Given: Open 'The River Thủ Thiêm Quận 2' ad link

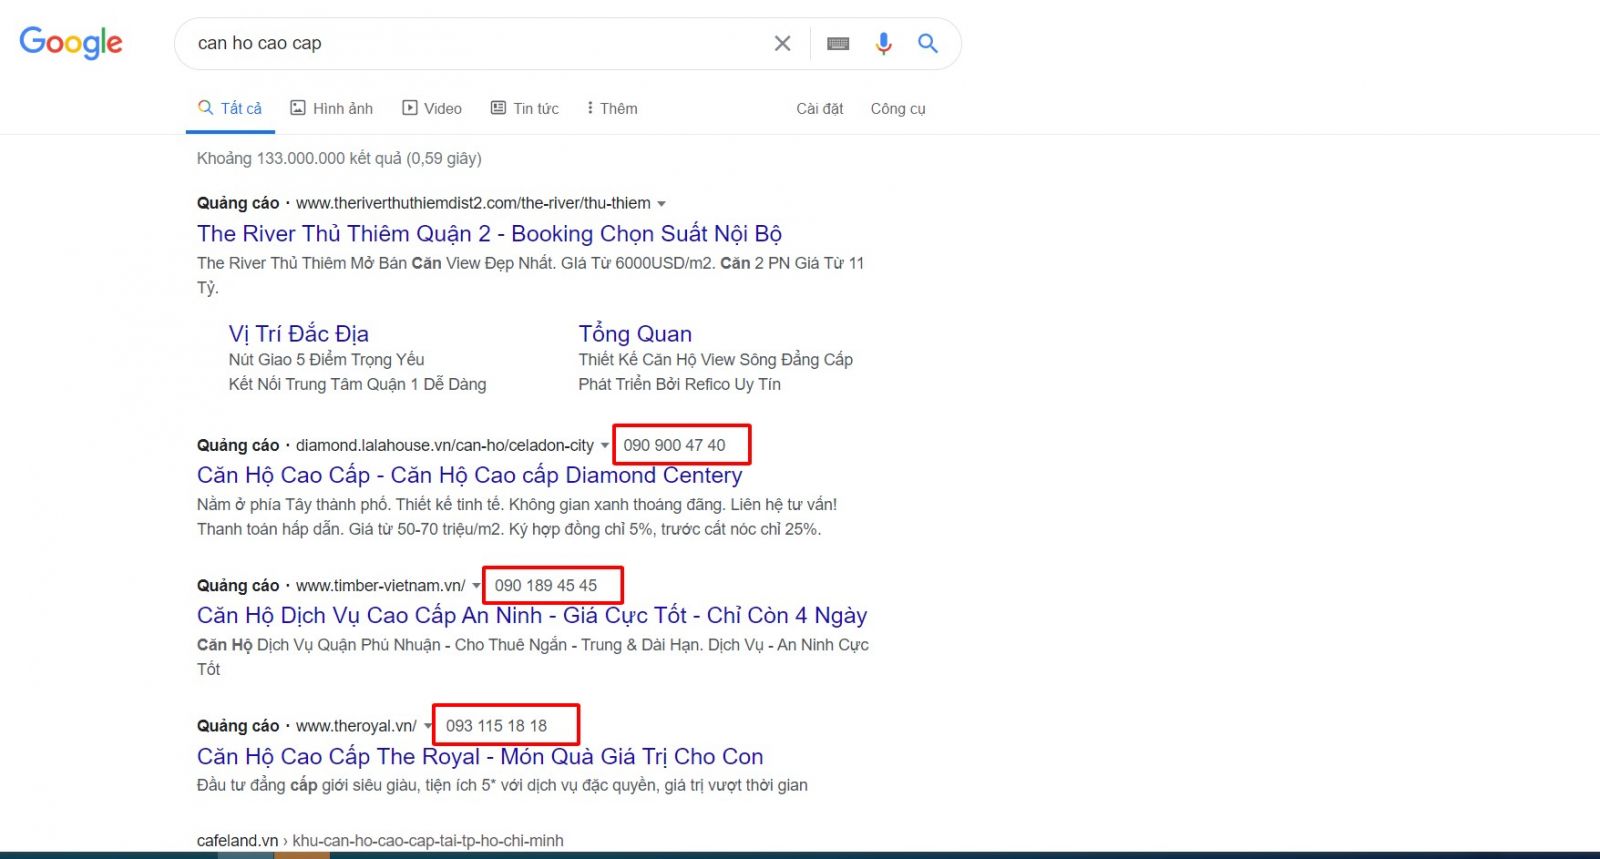Looking at the screenshot, I should tap(489, 234).
